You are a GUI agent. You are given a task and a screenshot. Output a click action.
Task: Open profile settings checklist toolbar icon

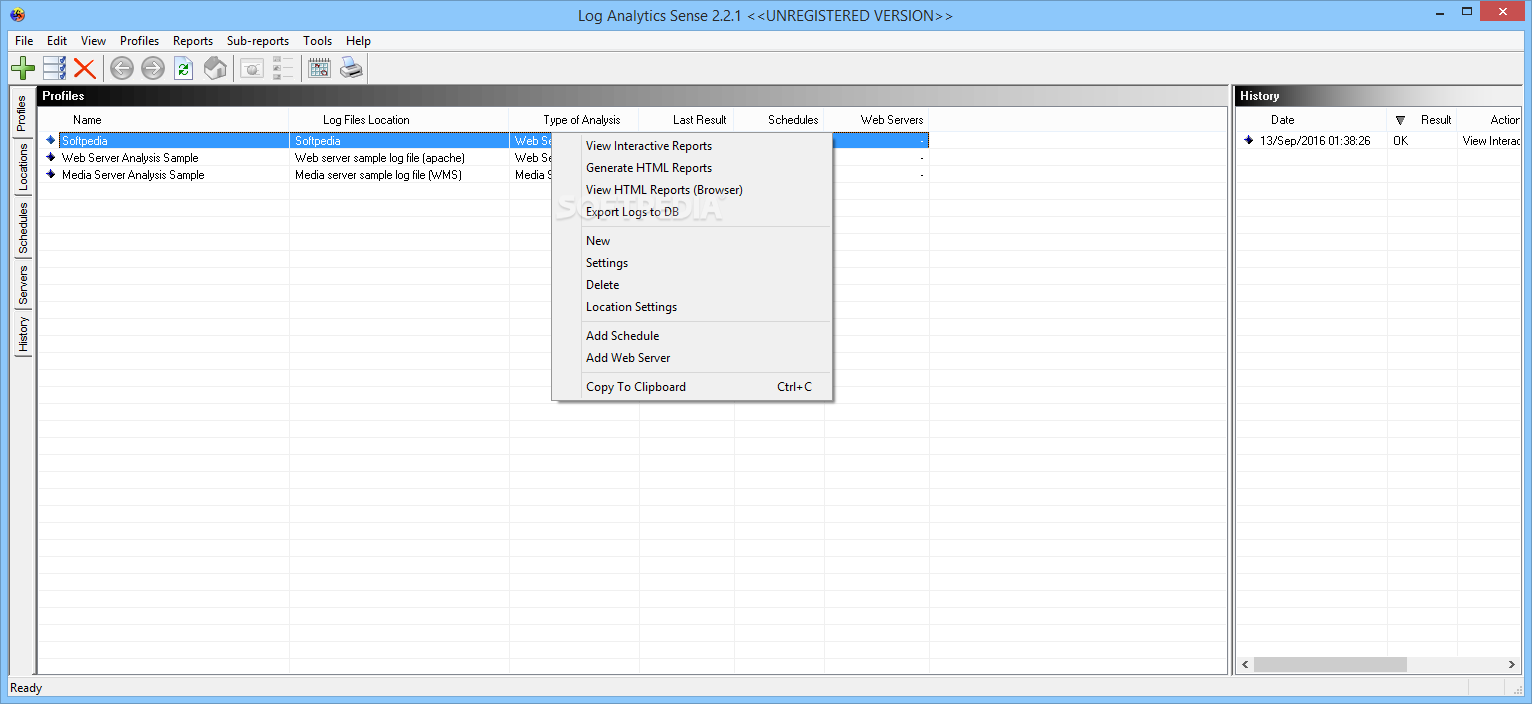tap(54, 68)
